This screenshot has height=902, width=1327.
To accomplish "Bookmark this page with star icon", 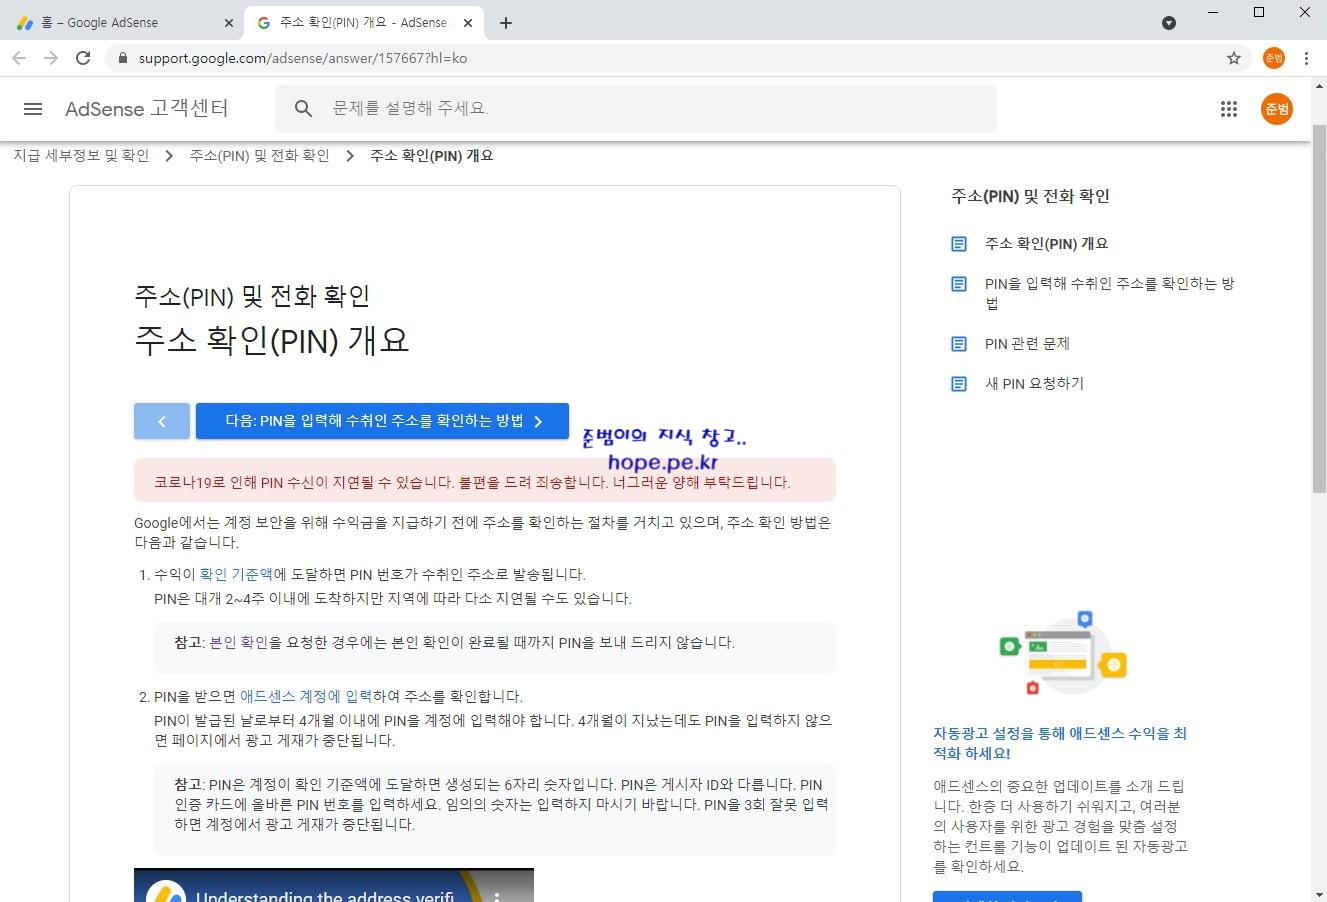I will coord(1234,58).
